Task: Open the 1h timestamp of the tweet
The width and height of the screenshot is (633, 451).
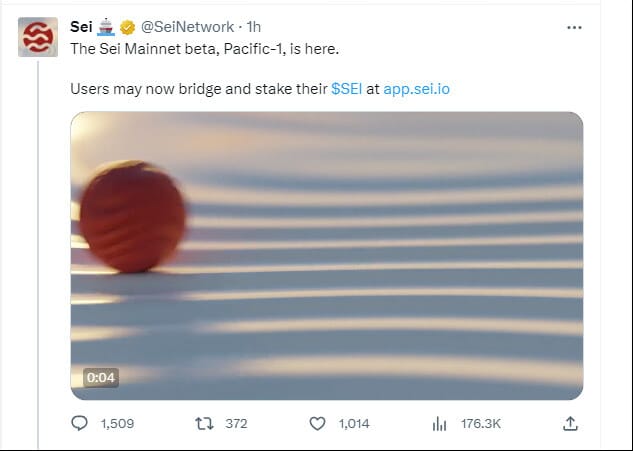Action: tap(253, 27)
